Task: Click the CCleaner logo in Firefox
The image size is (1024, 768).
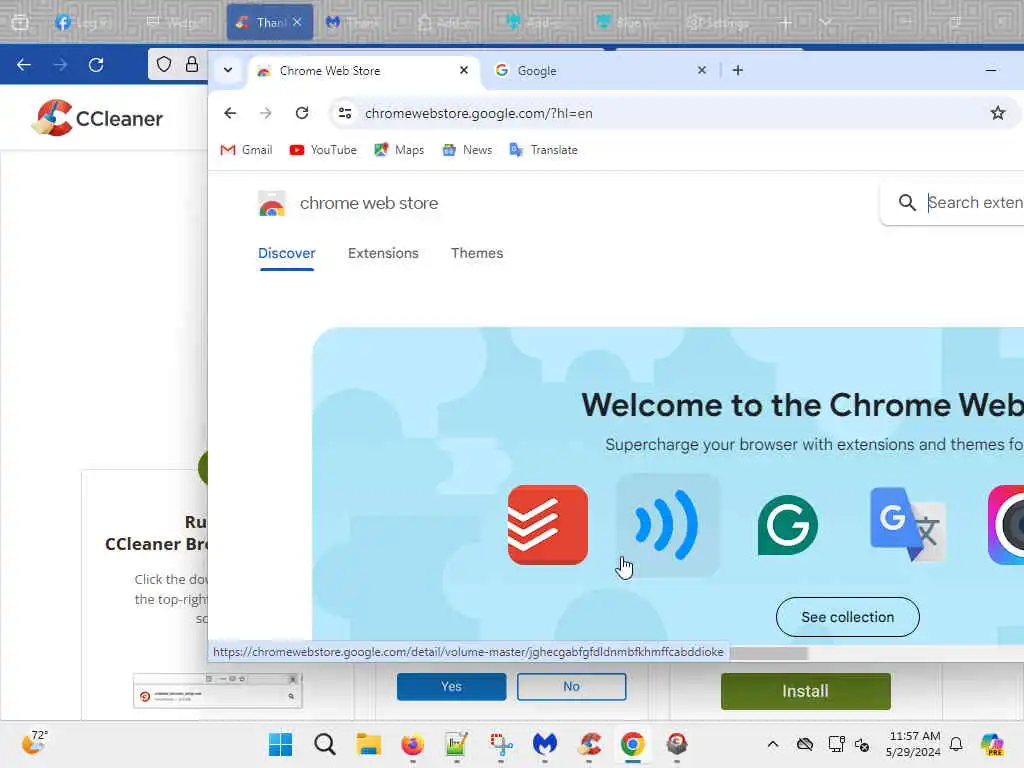Action: (x=97, y=118)
